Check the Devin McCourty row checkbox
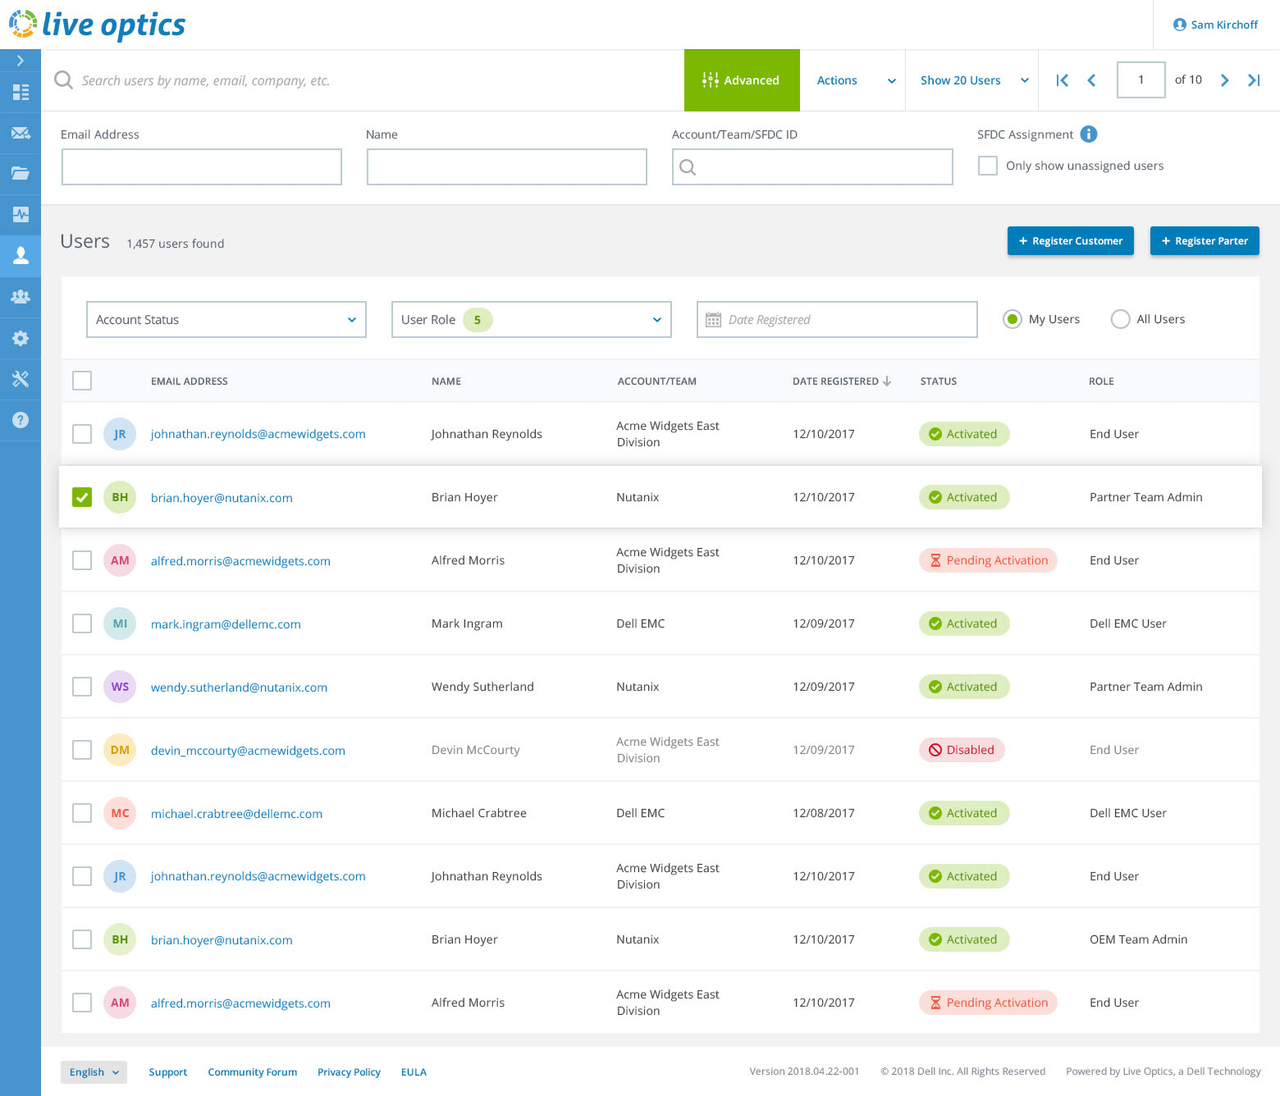 82,750
